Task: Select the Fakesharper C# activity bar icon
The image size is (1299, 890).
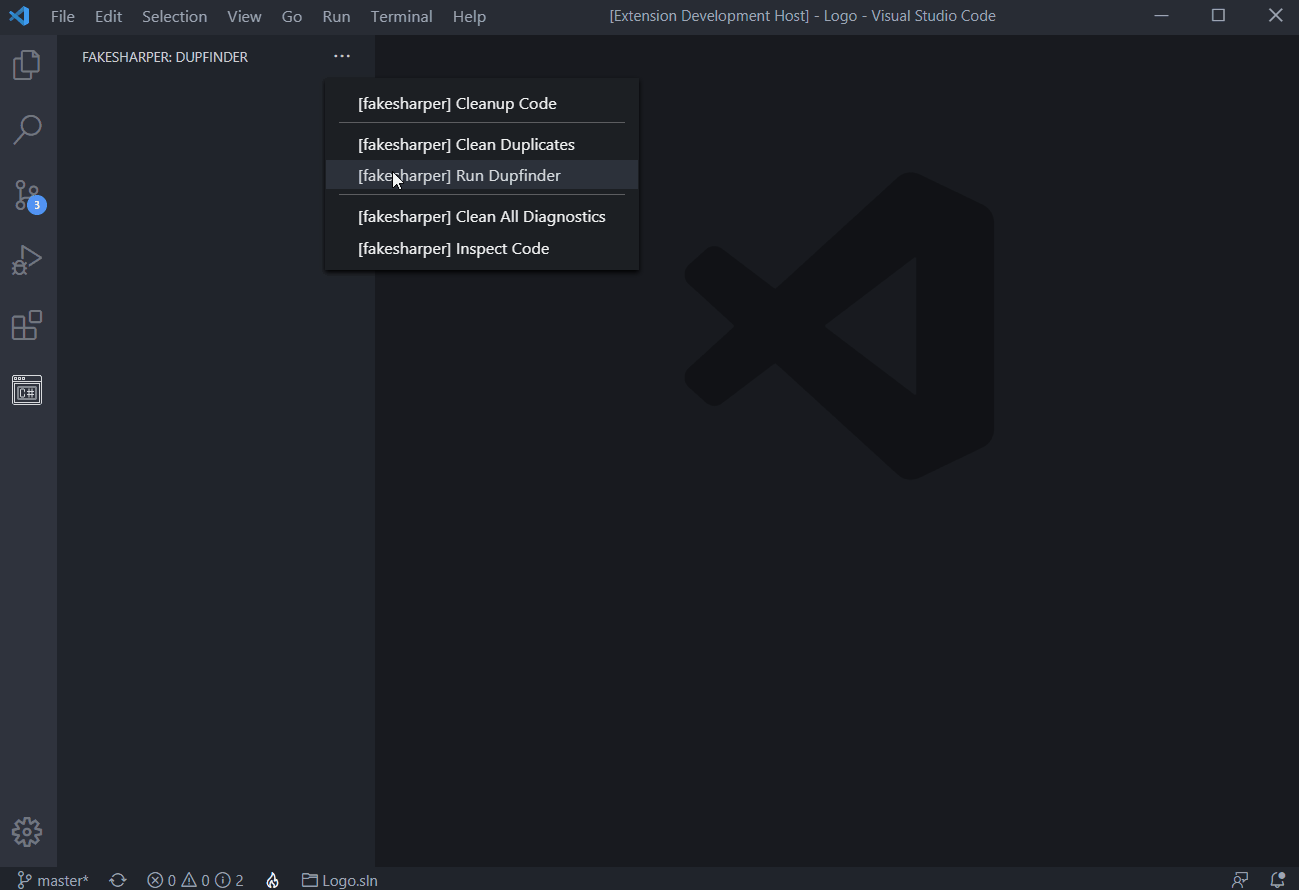Action: pyautogui.click(x=27, y=391)
